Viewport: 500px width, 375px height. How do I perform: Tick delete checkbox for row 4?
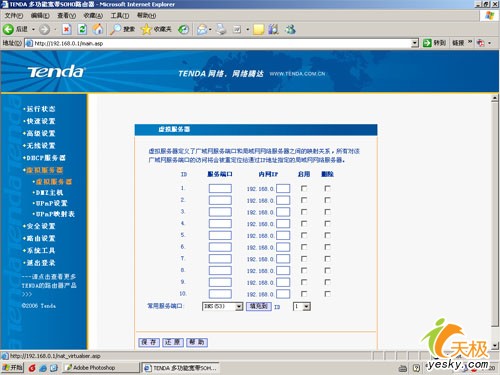(x=327, y=224)
